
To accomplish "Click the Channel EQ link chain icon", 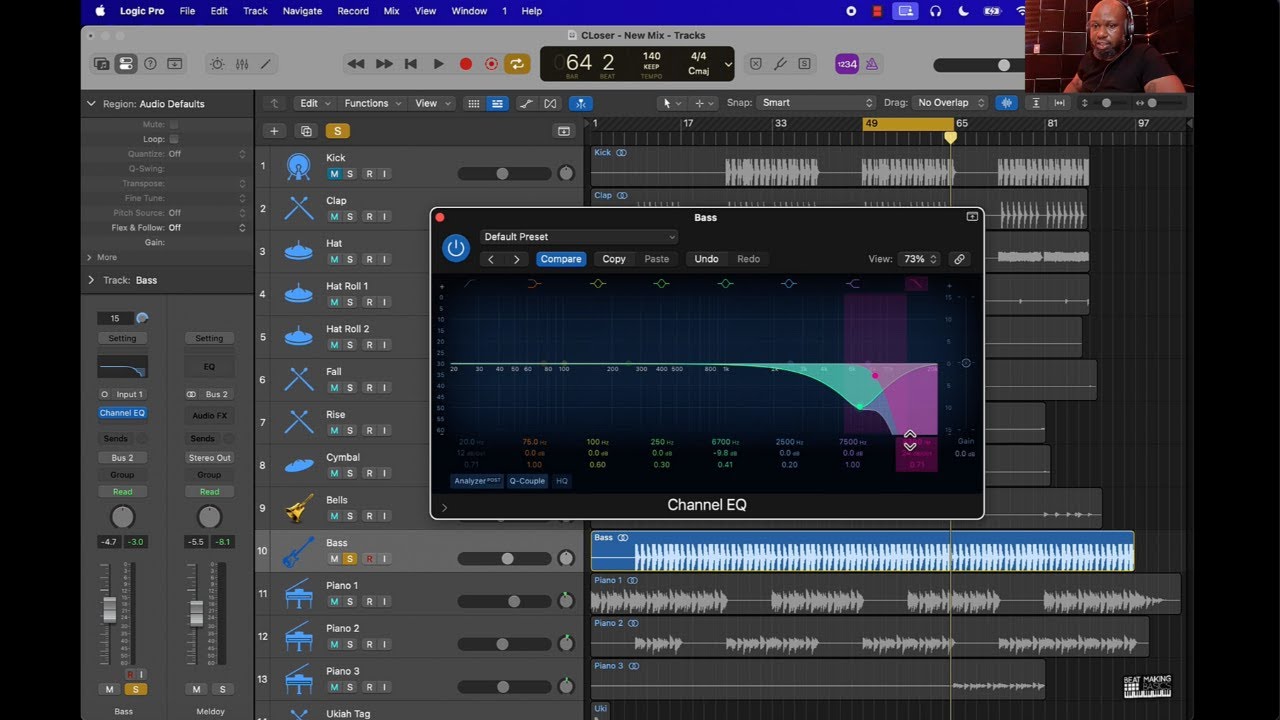I will pos(959,259).
